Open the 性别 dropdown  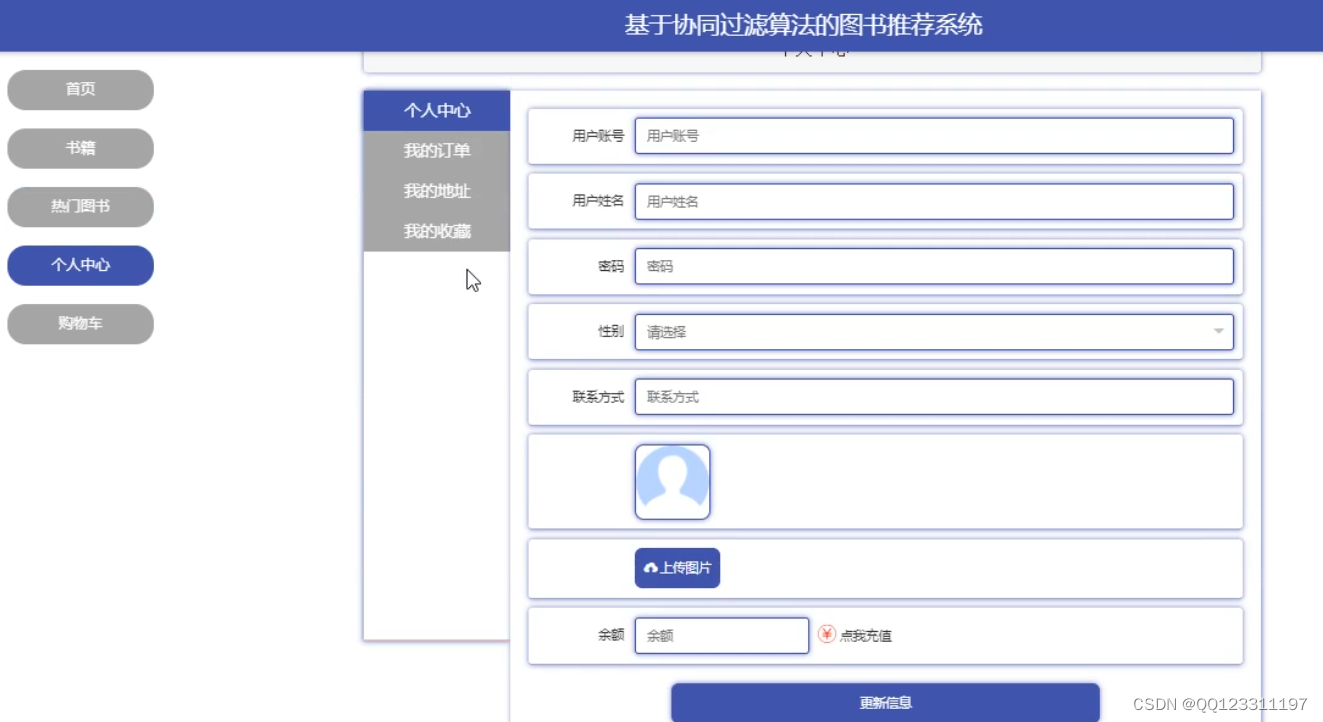coord(934,332)
